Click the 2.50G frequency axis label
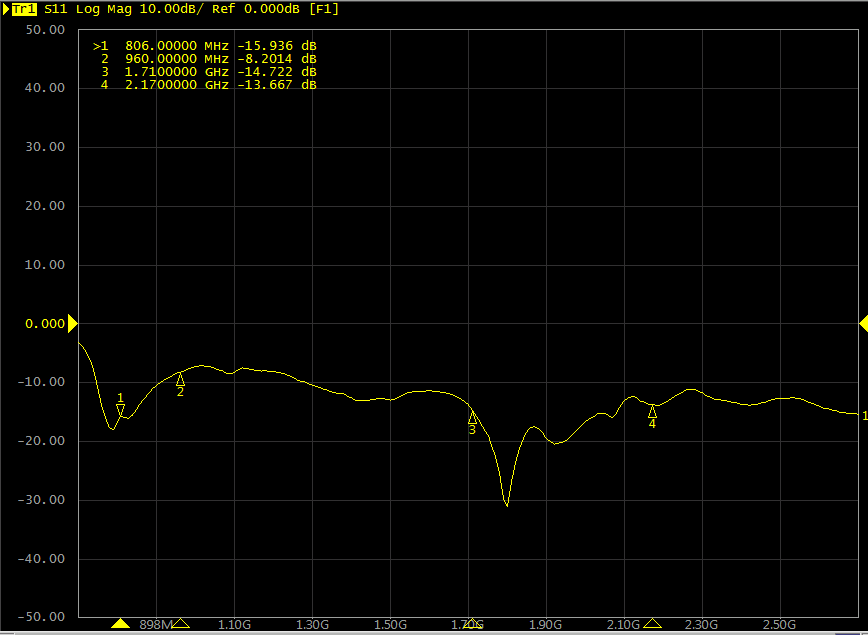 (x=780, y=625)
